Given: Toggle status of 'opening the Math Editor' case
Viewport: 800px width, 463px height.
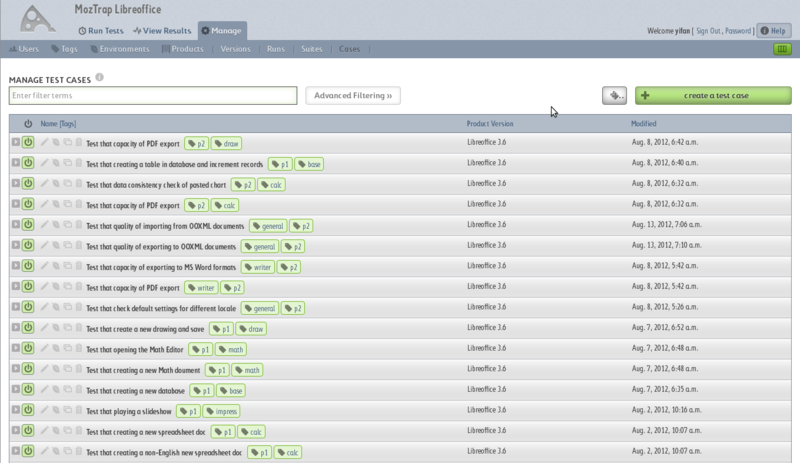Looking at the screenshot, I should 28,348.
